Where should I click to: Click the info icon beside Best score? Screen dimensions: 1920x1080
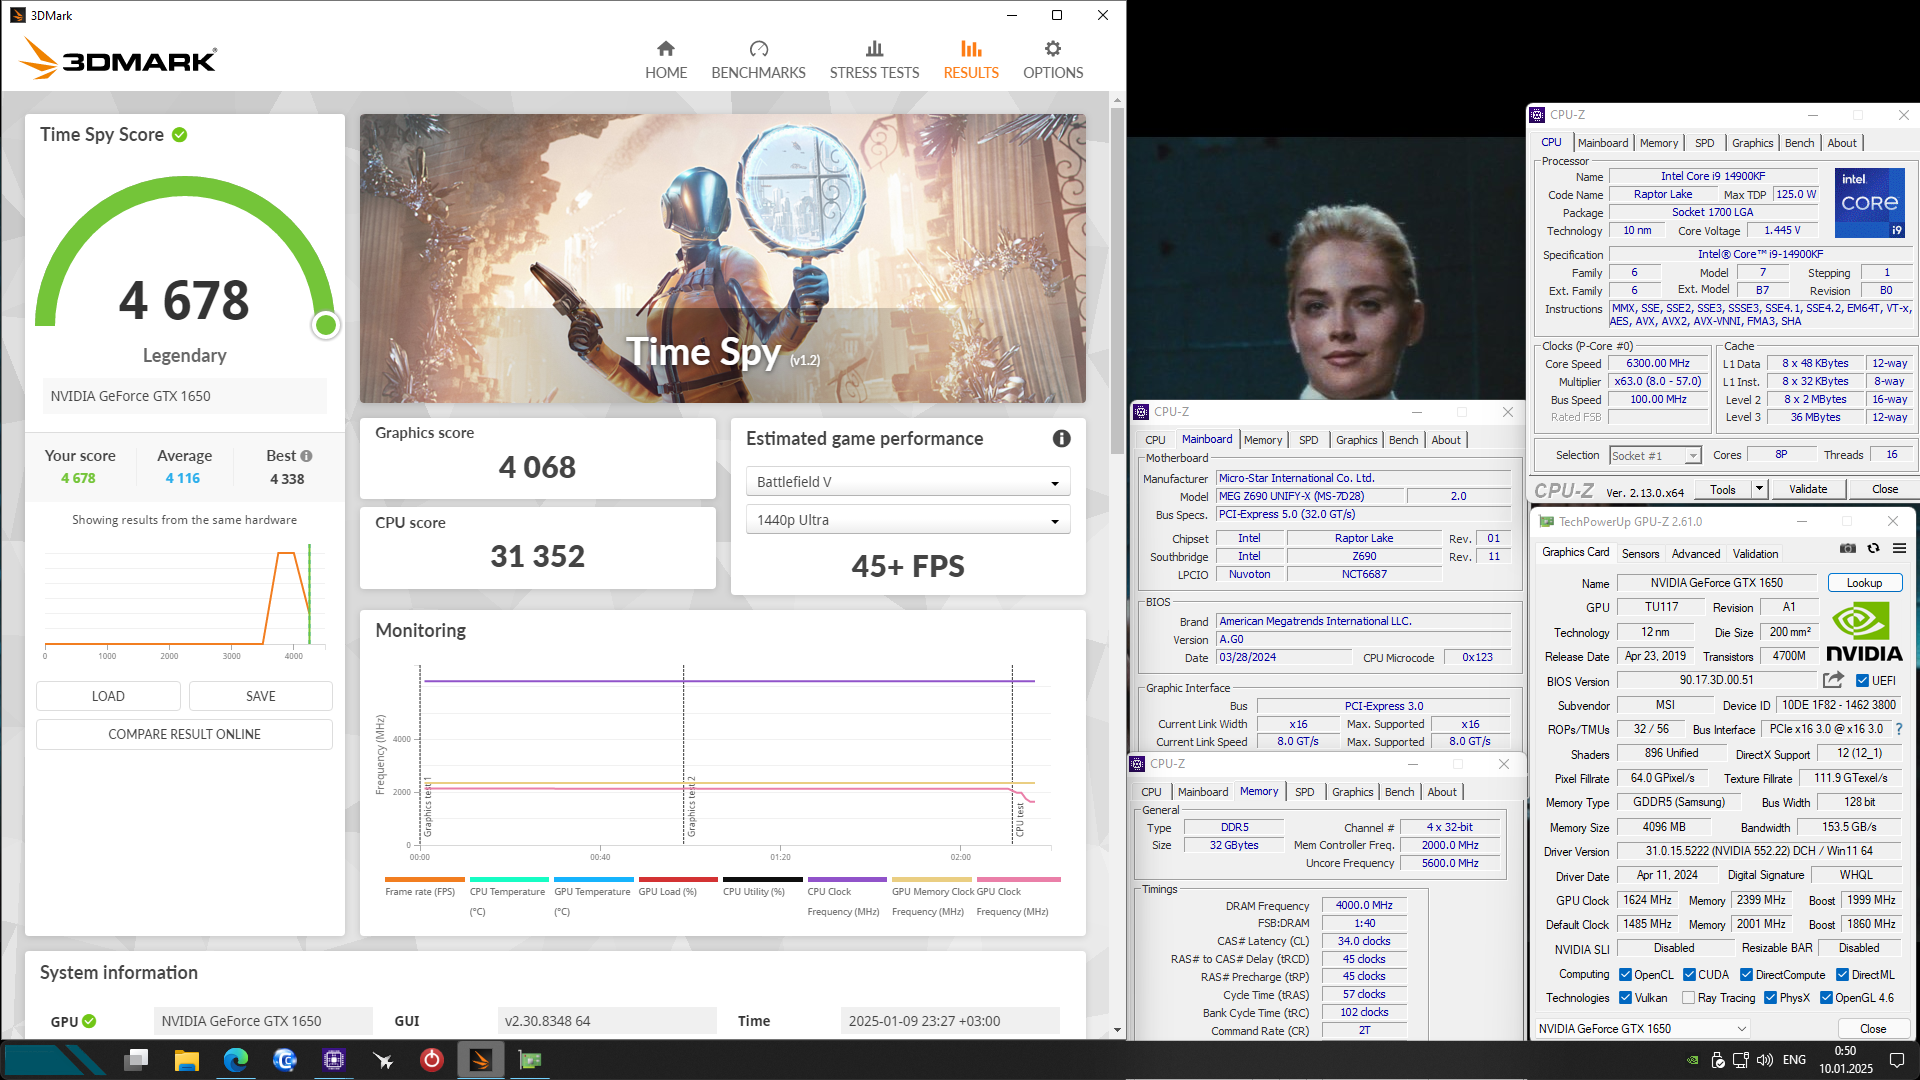(306, 456)
